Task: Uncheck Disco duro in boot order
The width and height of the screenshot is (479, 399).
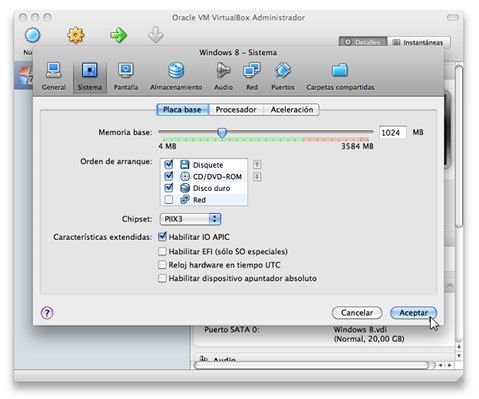Action: tap(169, 188)
